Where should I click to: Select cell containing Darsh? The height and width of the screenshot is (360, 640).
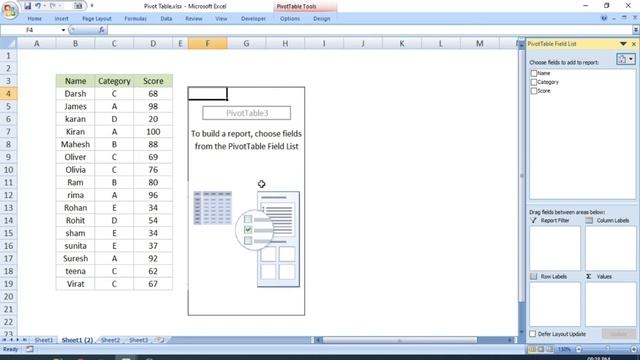click(x=76, y=93)
